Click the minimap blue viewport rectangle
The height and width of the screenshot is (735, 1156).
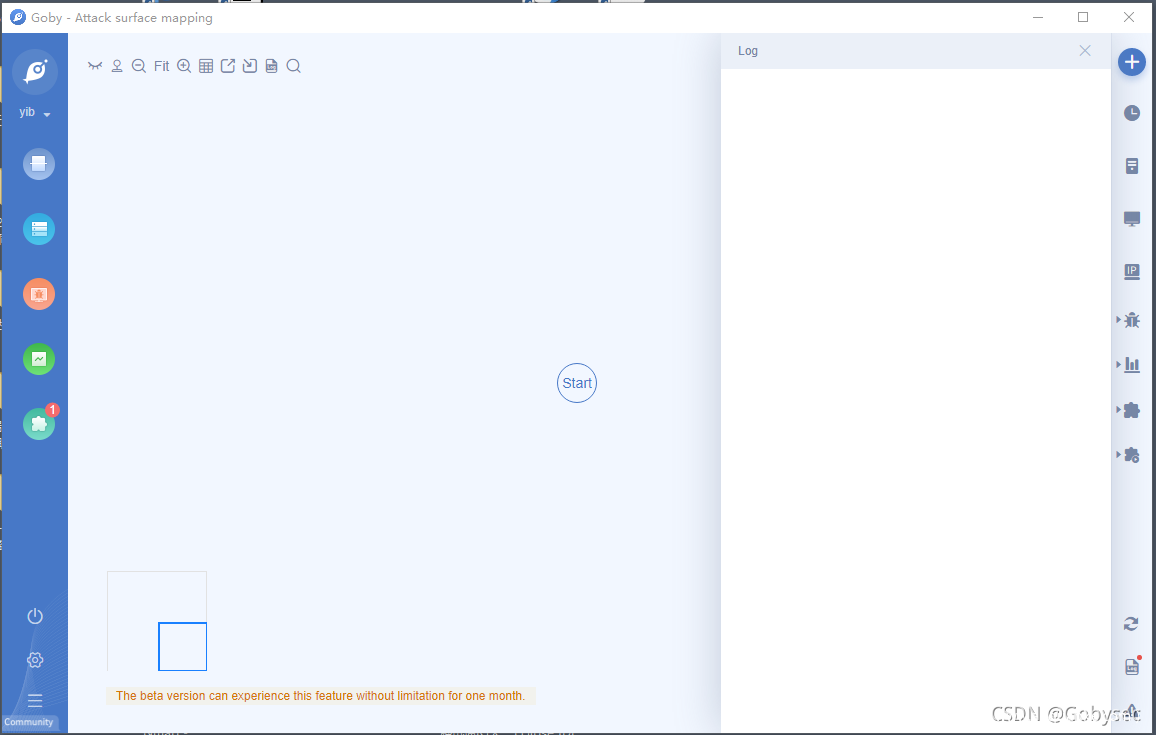click(x=182, y=646)
